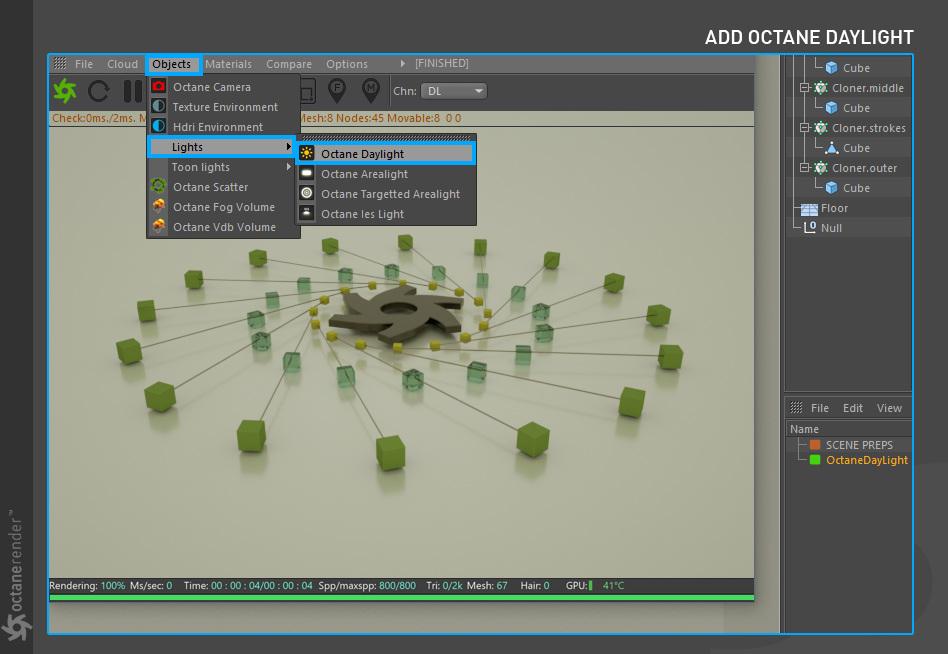Screen dimensions: 948x654
Task: Click the Live Viewer menu grip icon
Action: click(59, 63)
